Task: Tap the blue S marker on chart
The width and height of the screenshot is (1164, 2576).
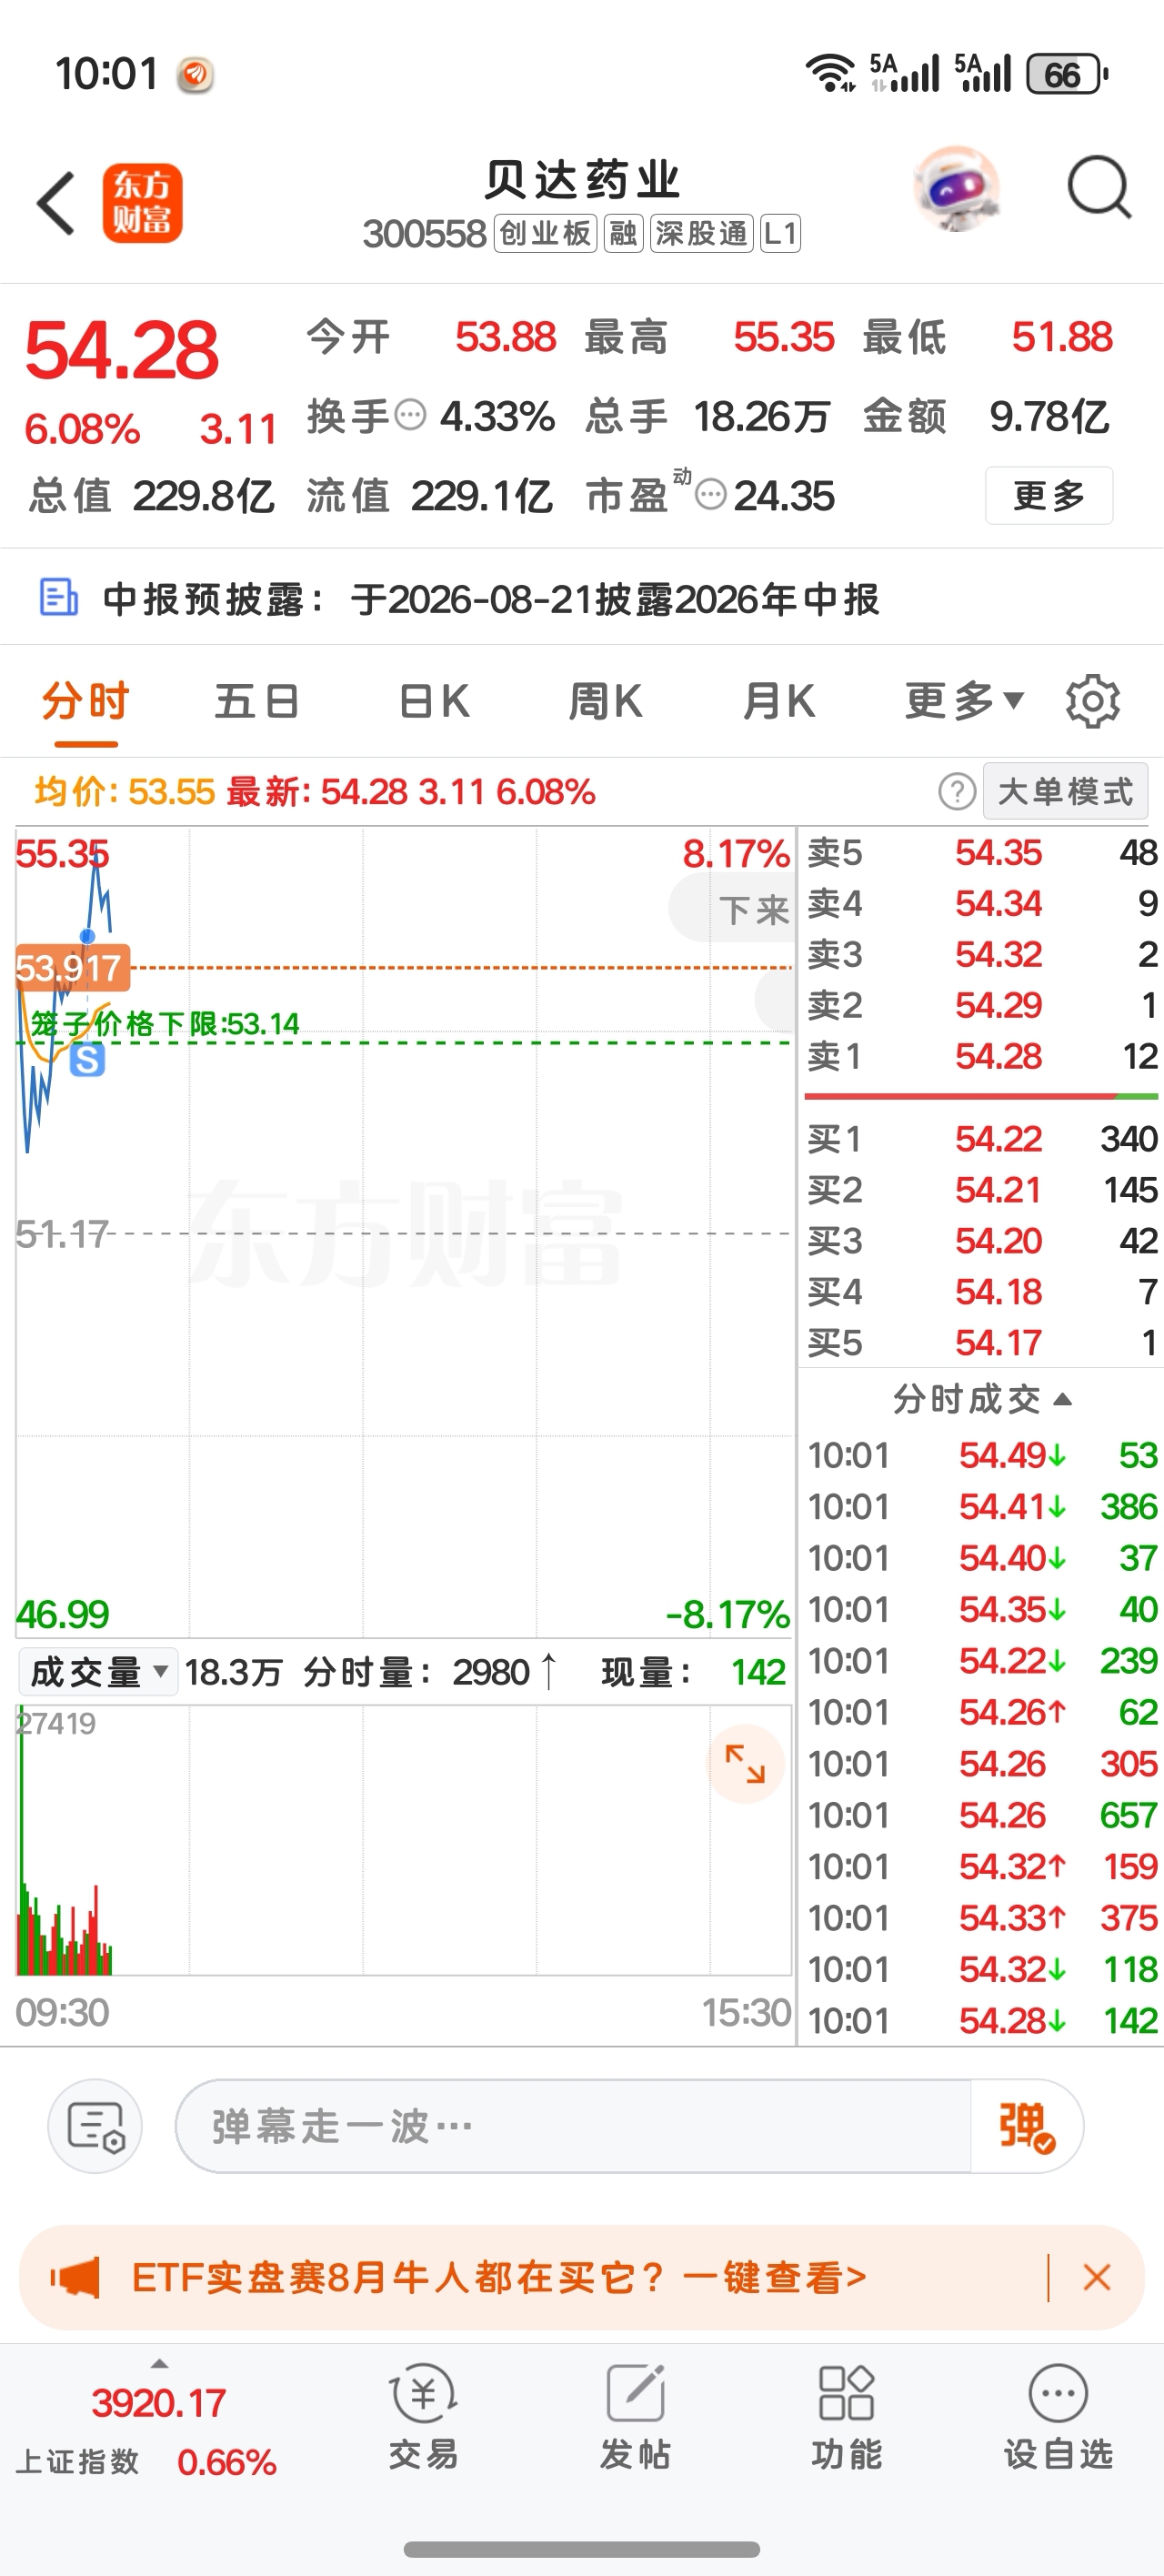Action: (x=88, y=1060)
